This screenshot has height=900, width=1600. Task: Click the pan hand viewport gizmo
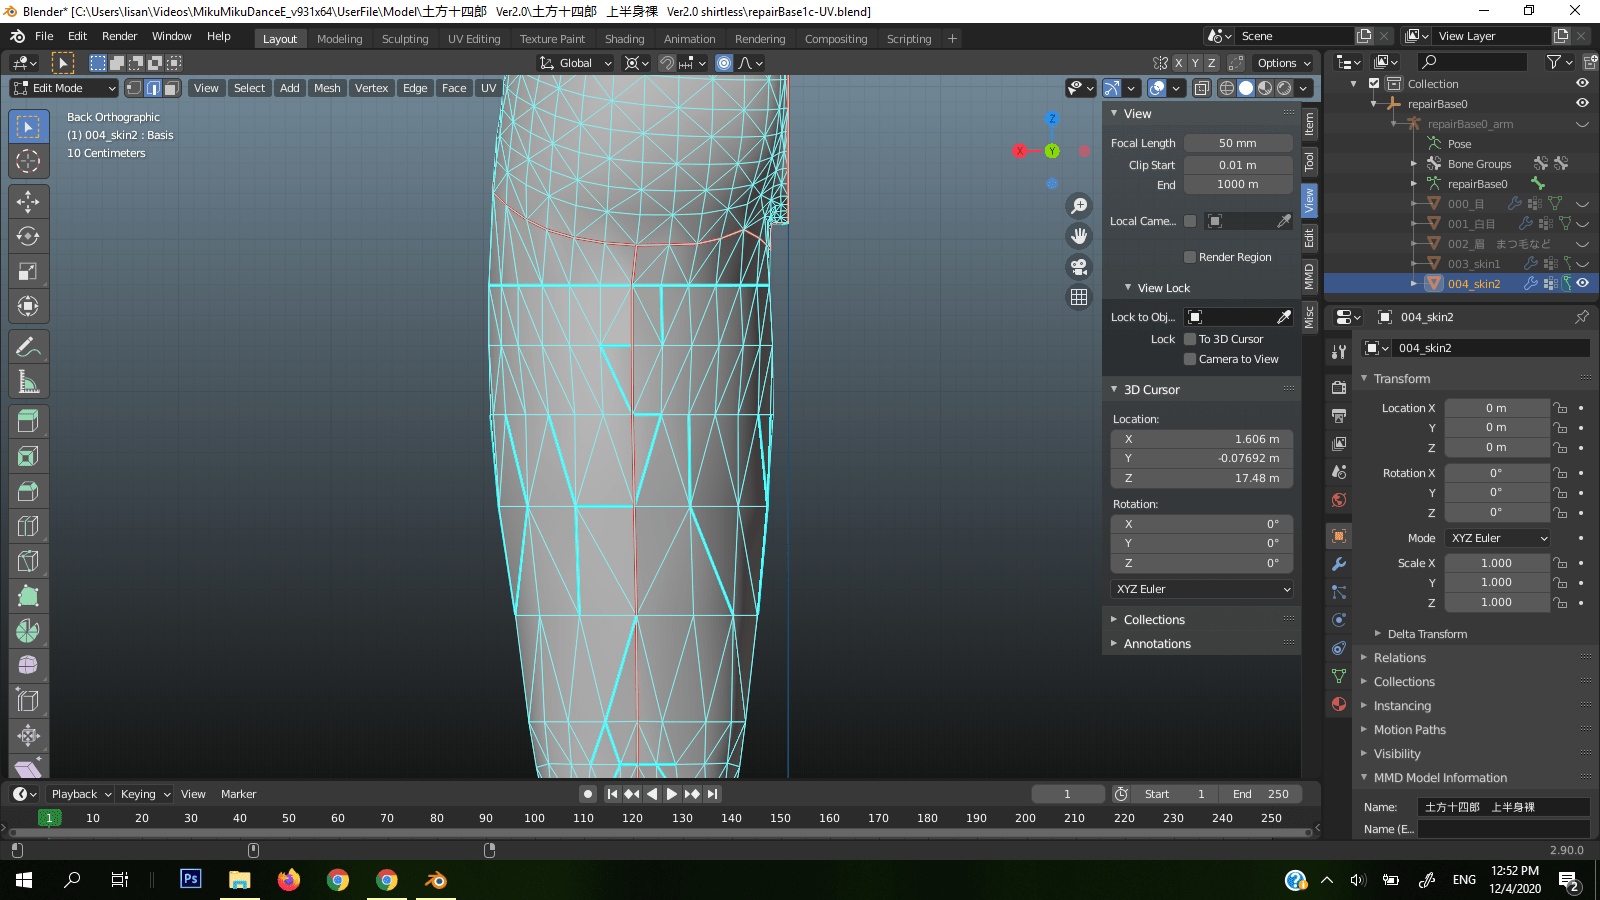coord(1079,236)
